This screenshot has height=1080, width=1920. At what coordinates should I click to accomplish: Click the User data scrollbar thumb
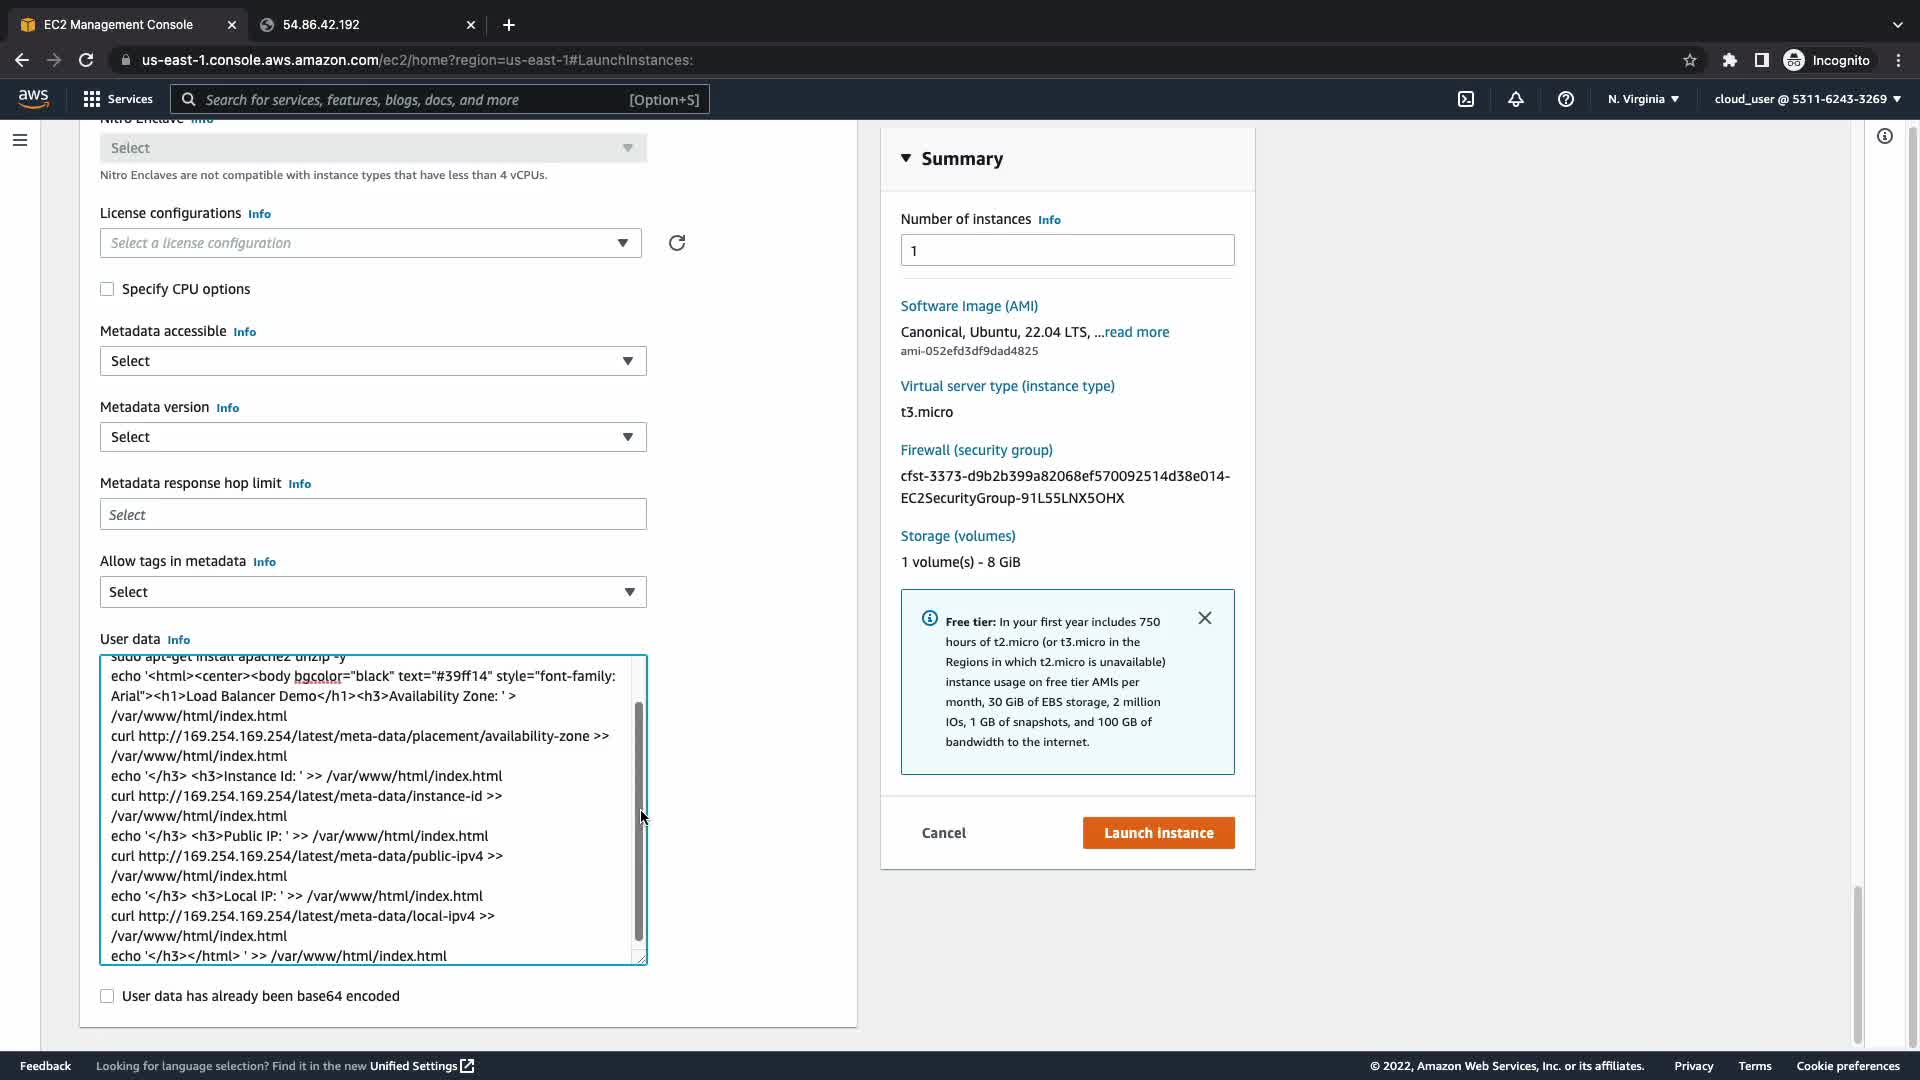[x=638, y=820]
